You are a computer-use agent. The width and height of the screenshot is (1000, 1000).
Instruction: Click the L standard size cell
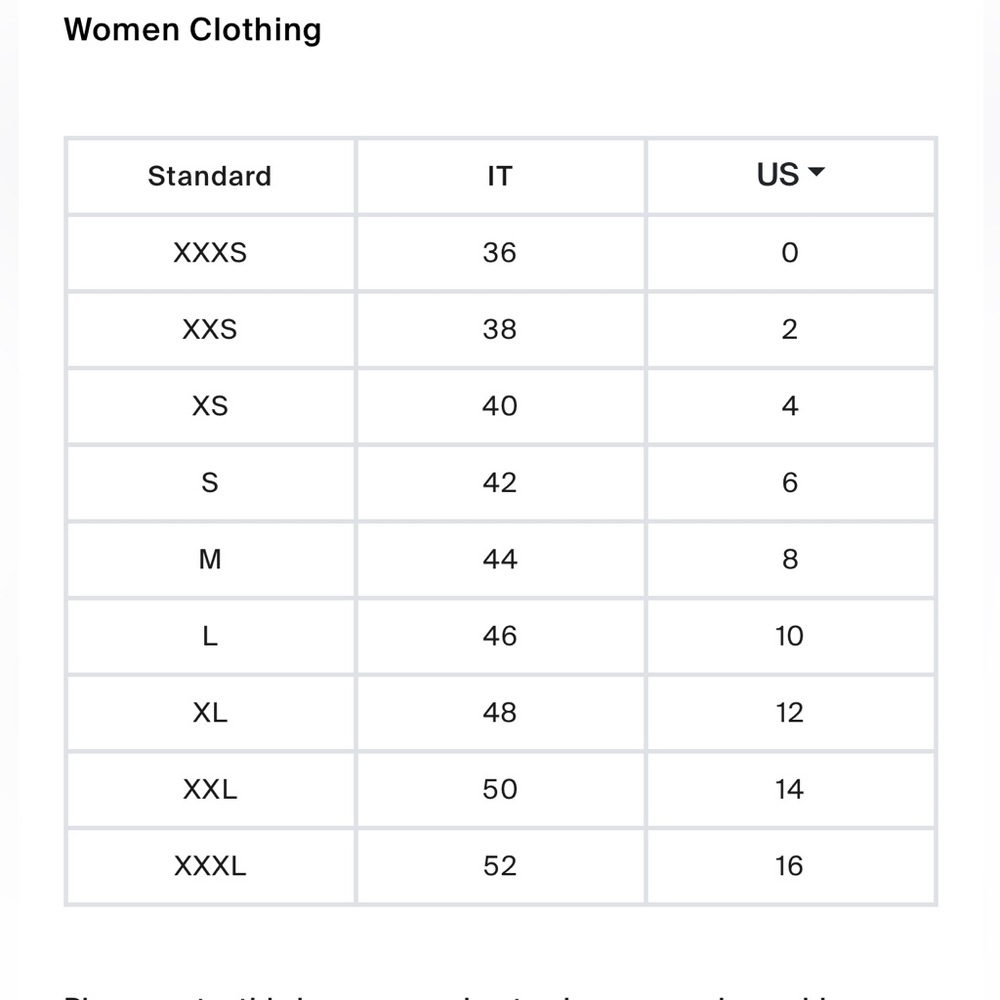(x=210, y=636)
